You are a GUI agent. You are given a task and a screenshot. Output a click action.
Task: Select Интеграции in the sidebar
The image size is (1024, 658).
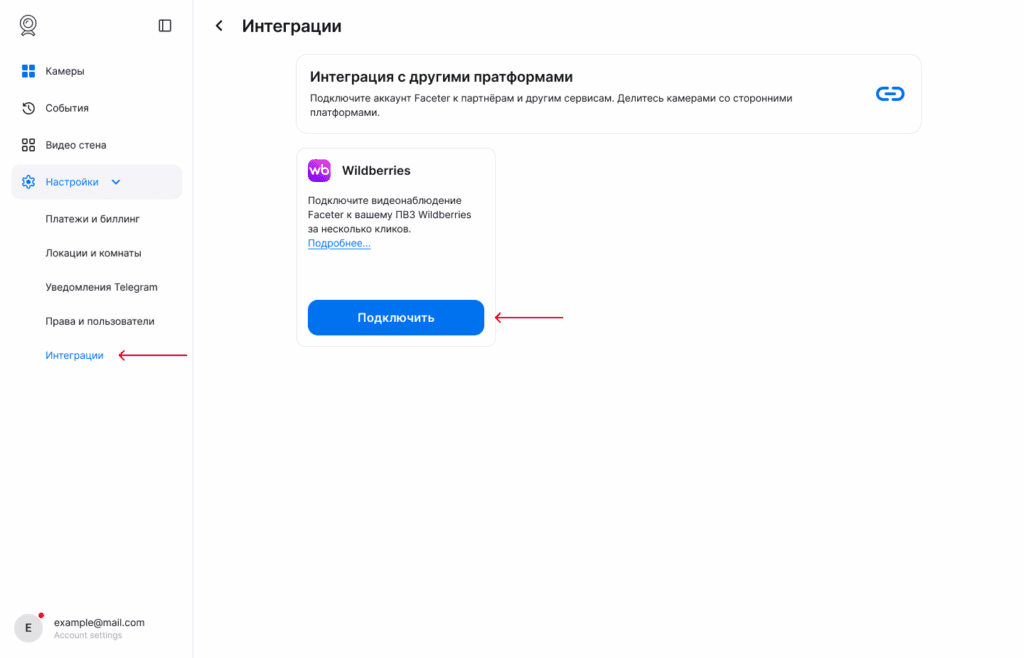pos(74,355)
